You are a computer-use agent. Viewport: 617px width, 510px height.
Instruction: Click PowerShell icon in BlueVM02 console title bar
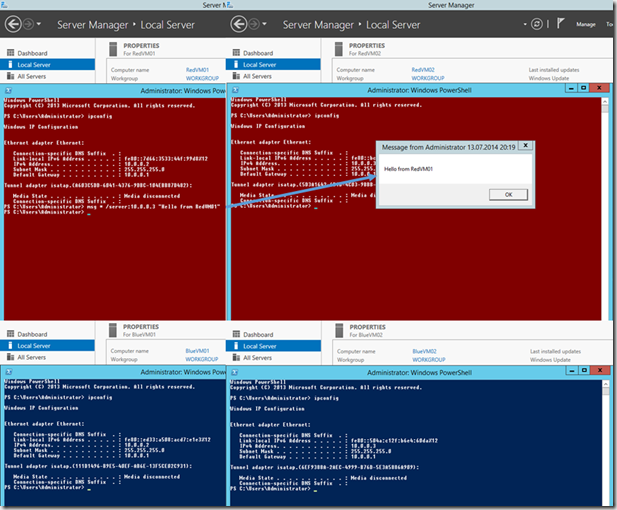coord(235,372)
